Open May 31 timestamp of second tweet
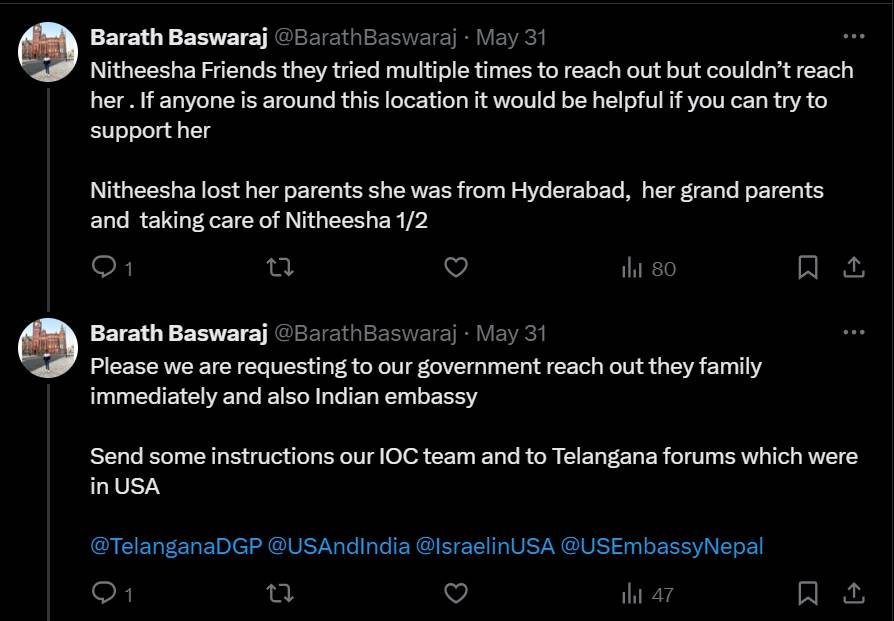 pyautogui.click(x=511, y=333)
